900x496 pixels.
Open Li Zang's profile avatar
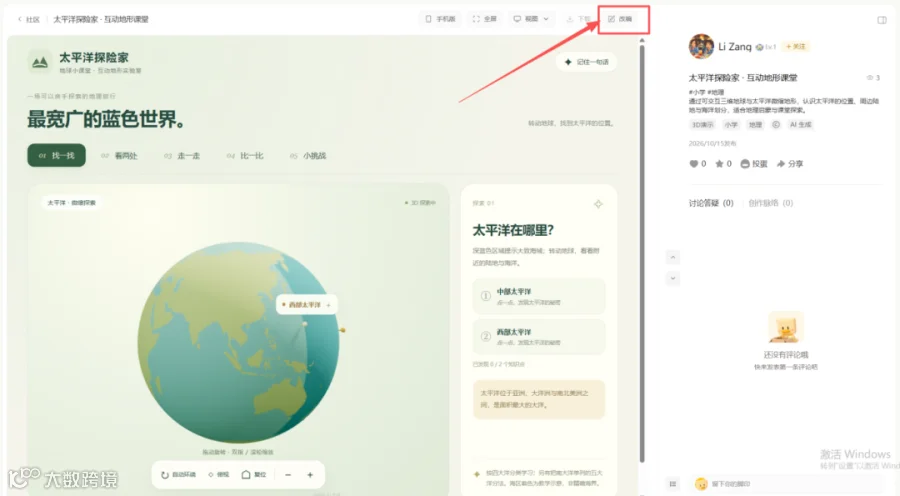pos(701,46)
